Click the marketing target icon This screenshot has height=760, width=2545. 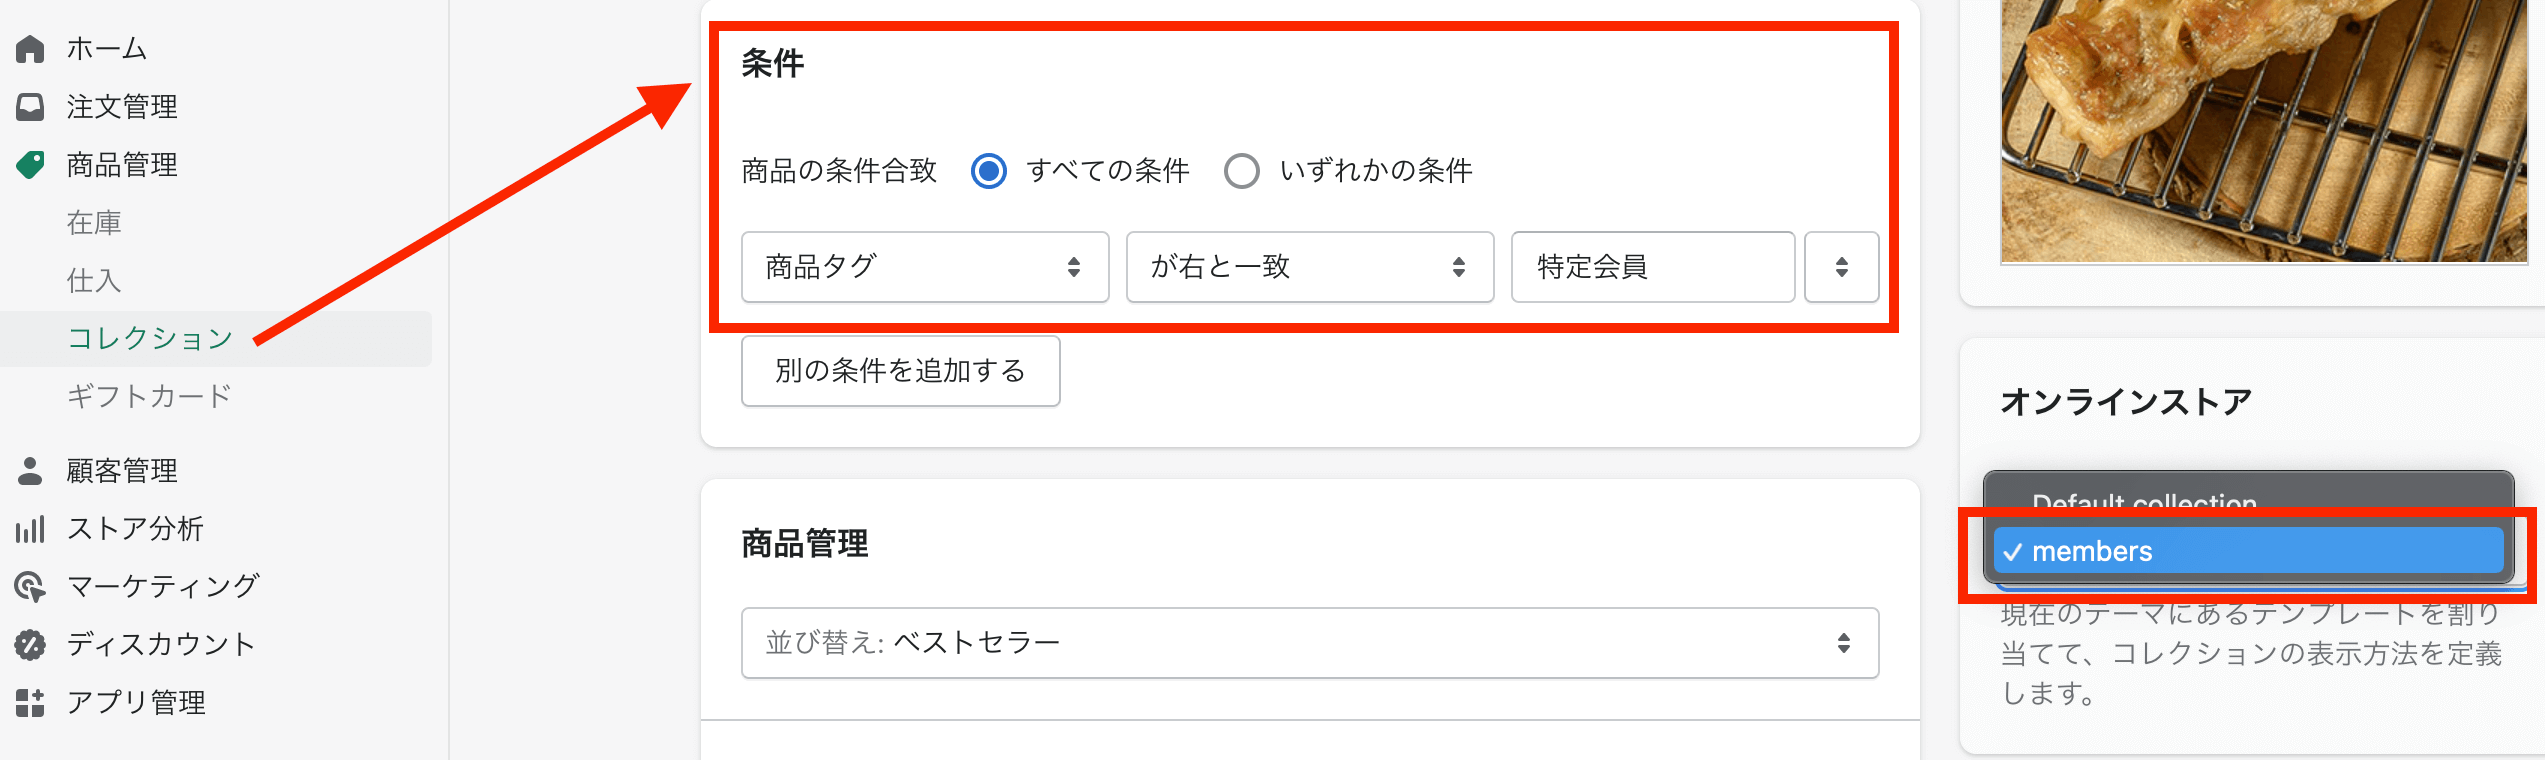click(x=30, y=587)
